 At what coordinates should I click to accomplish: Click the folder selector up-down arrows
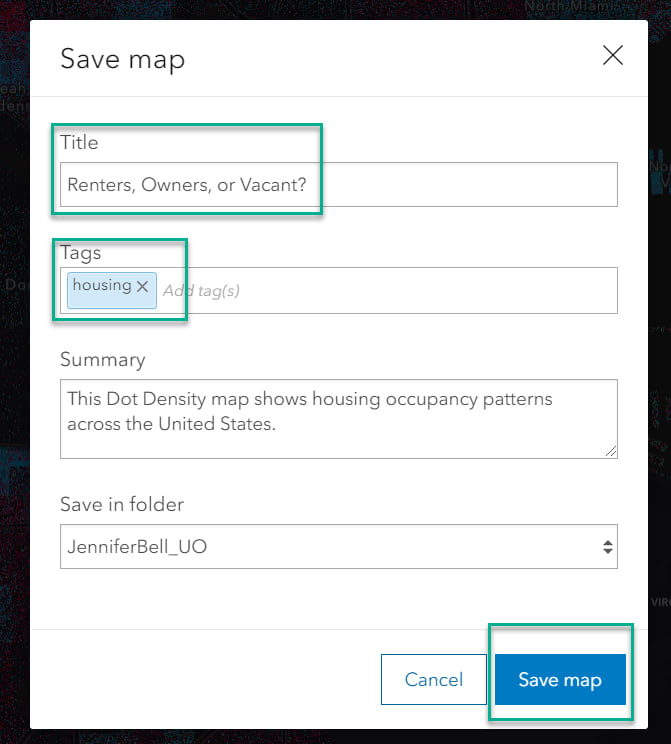(606, 547)
